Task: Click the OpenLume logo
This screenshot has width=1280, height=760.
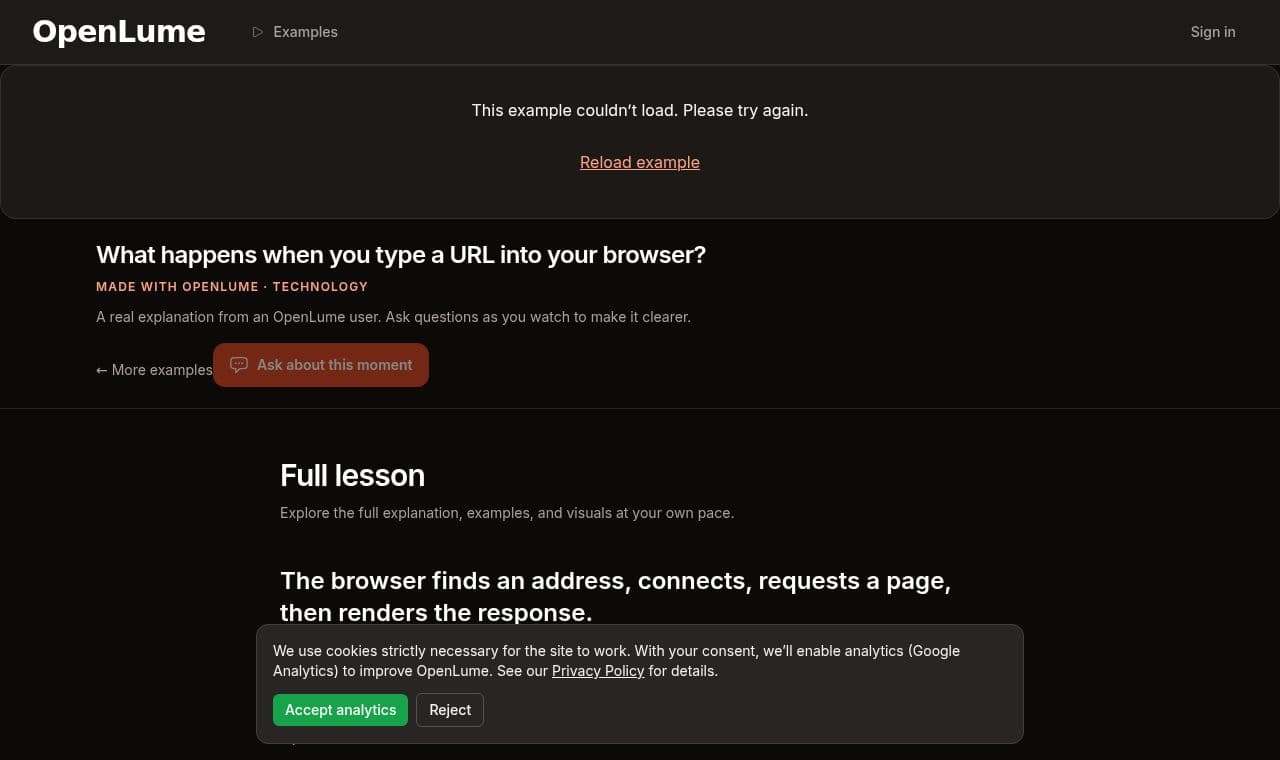Action: (119, 32)
